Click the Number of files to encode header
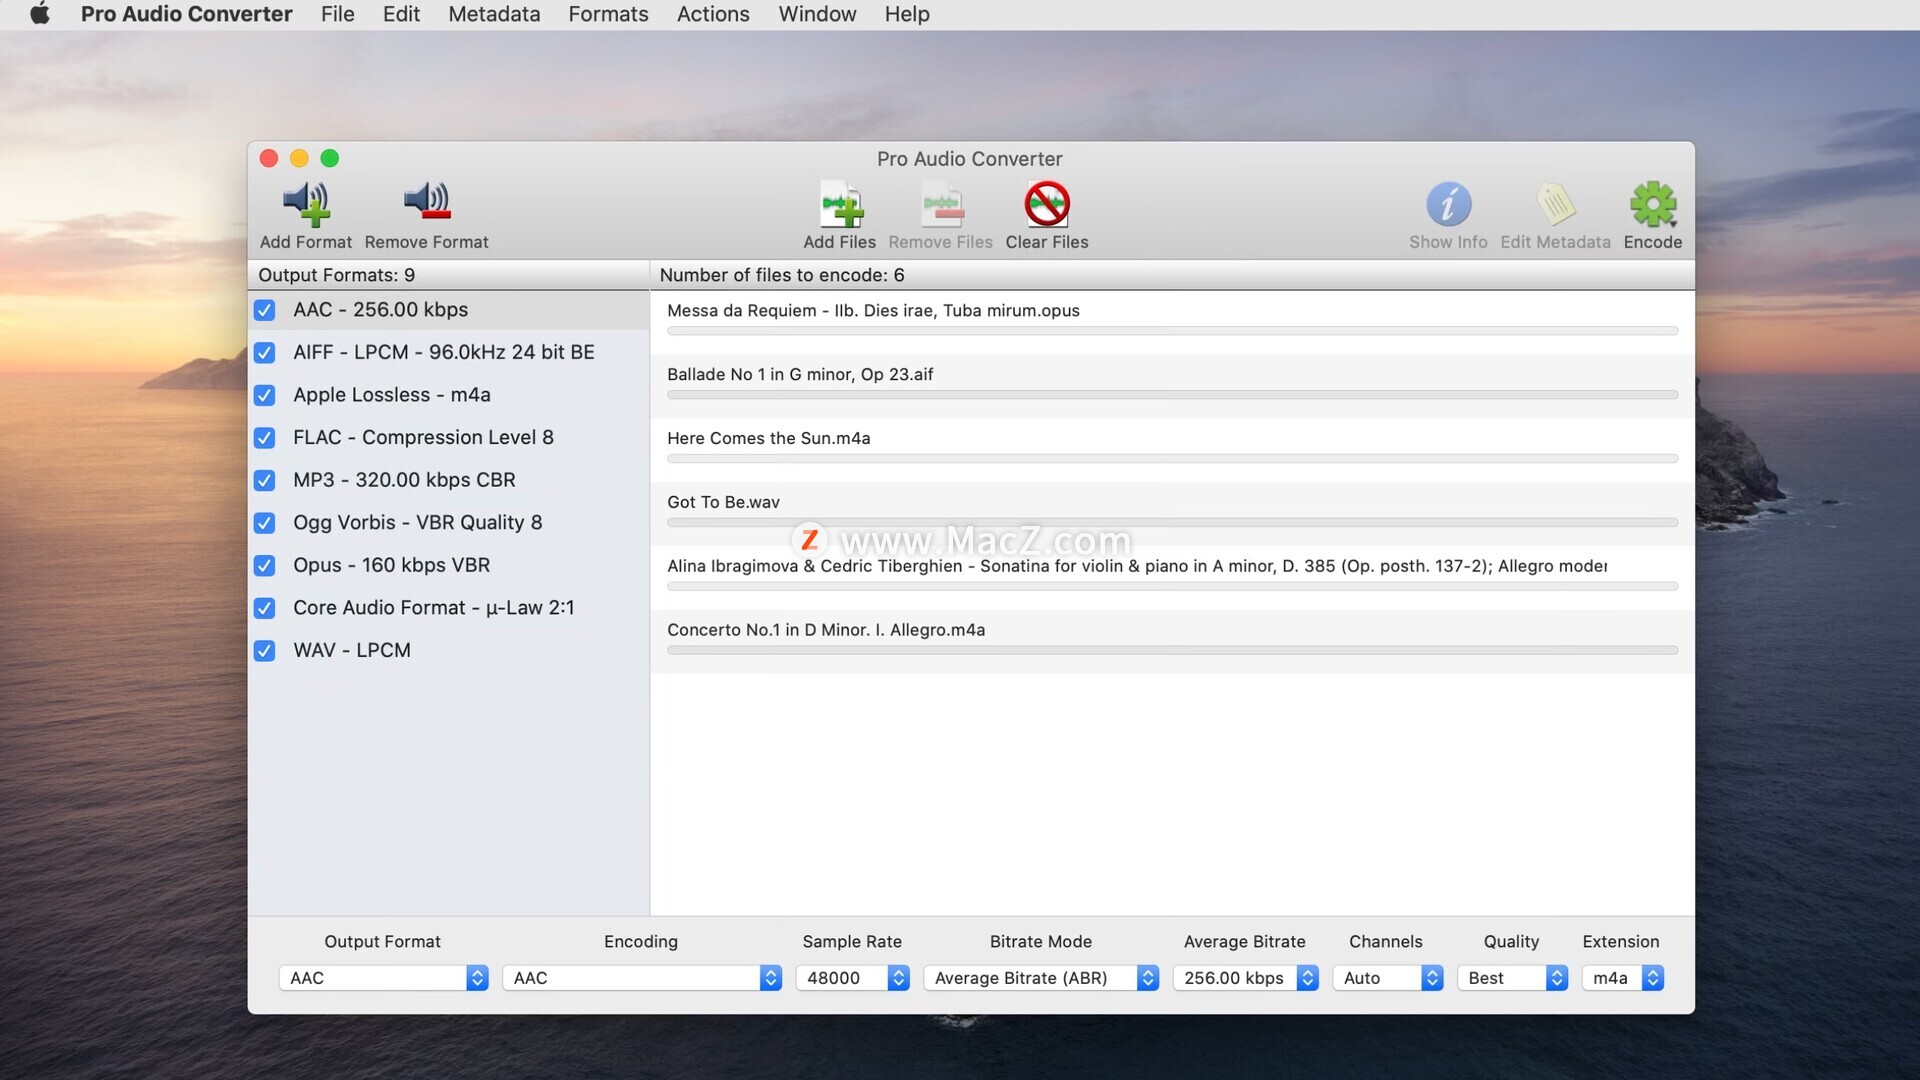Viewport: 1920px width, 1080px height. 782,275
